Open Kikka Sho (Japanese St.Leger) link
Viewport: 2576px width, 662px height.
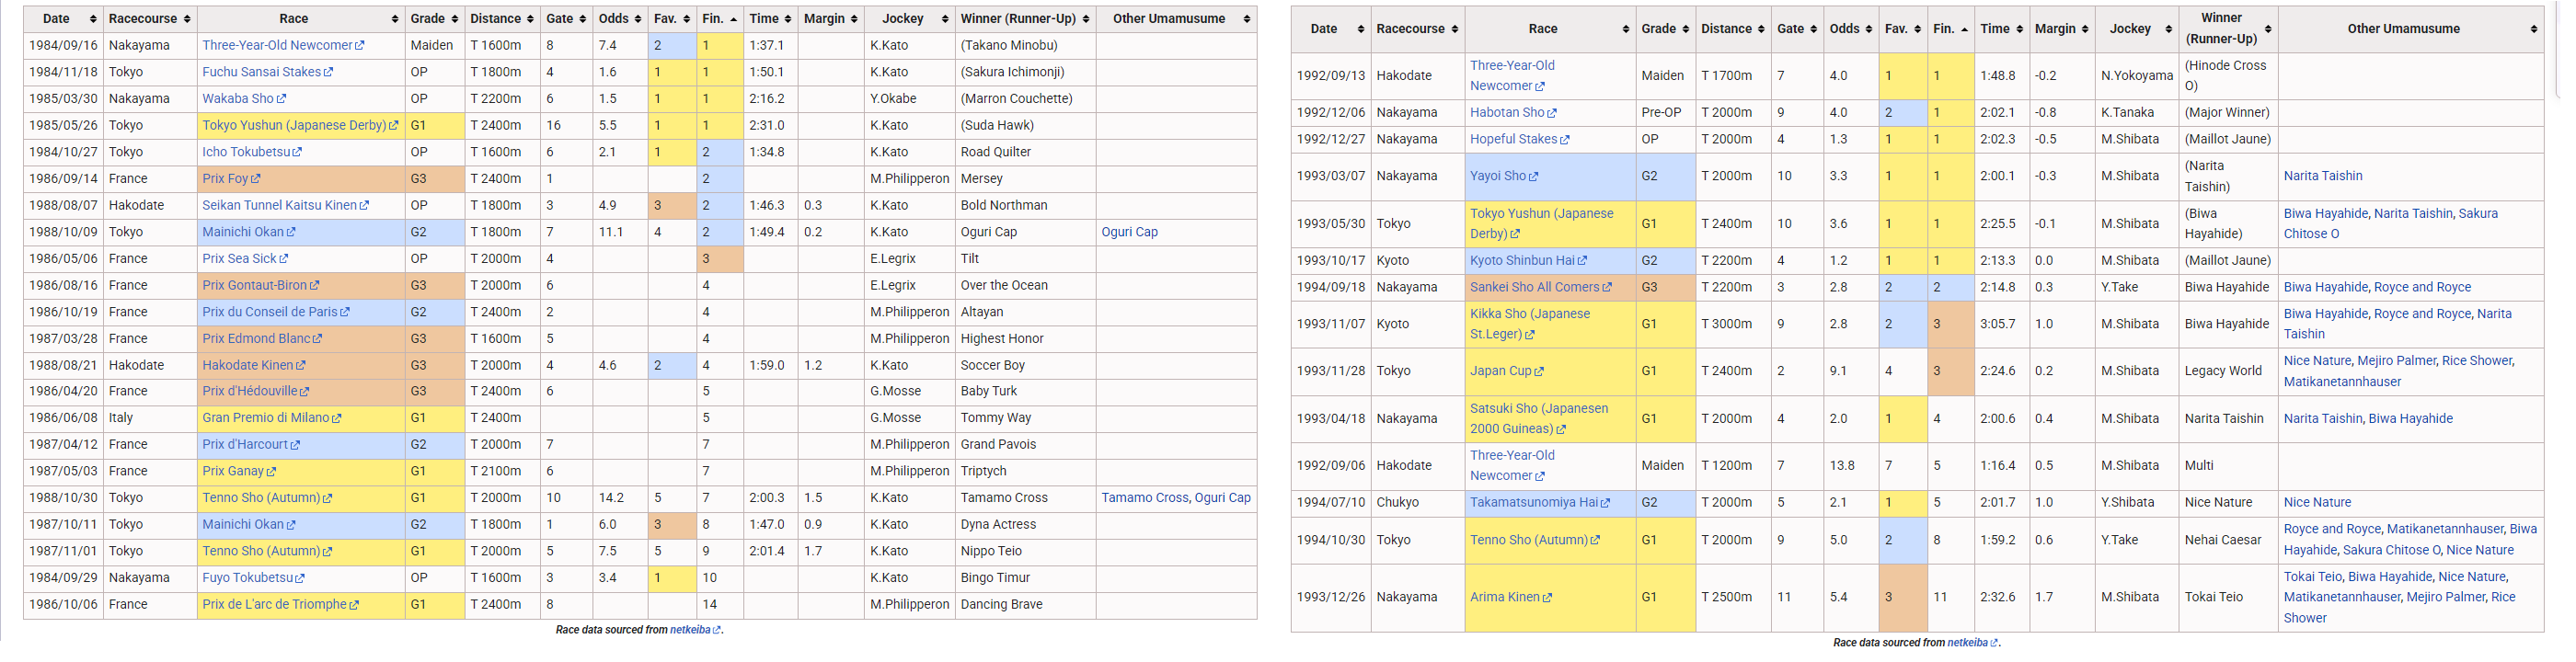click(1530, 324)
